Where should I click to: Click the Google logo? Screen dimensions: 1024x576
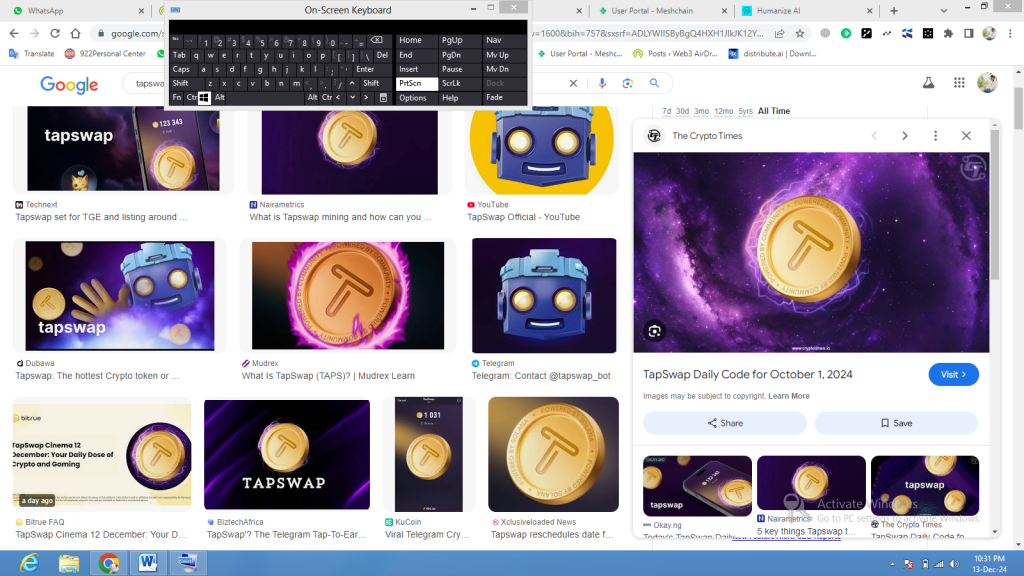(x=69, y=84)
